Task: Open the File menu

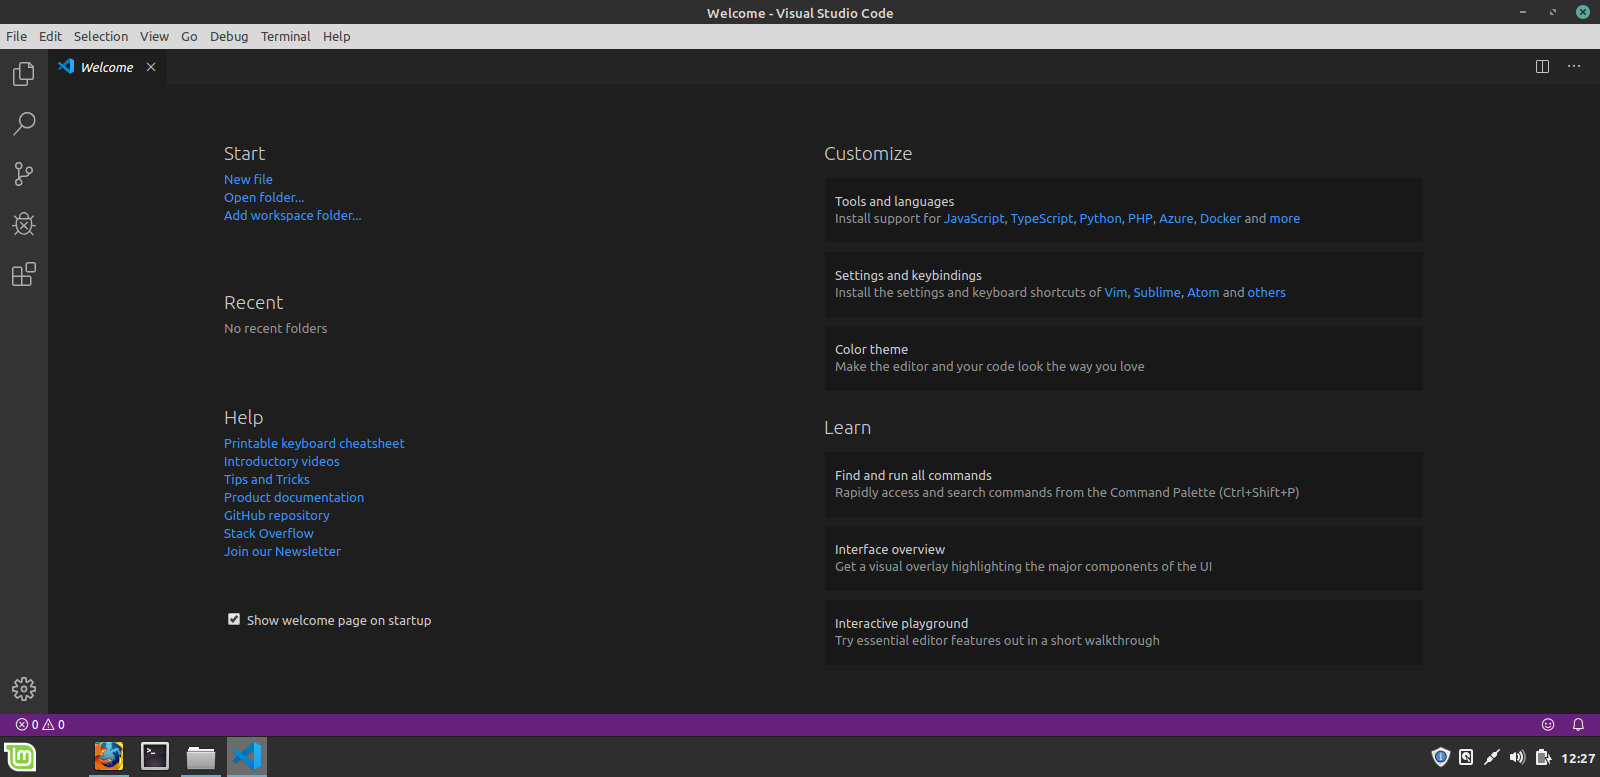Action: [x=17, y=36]
